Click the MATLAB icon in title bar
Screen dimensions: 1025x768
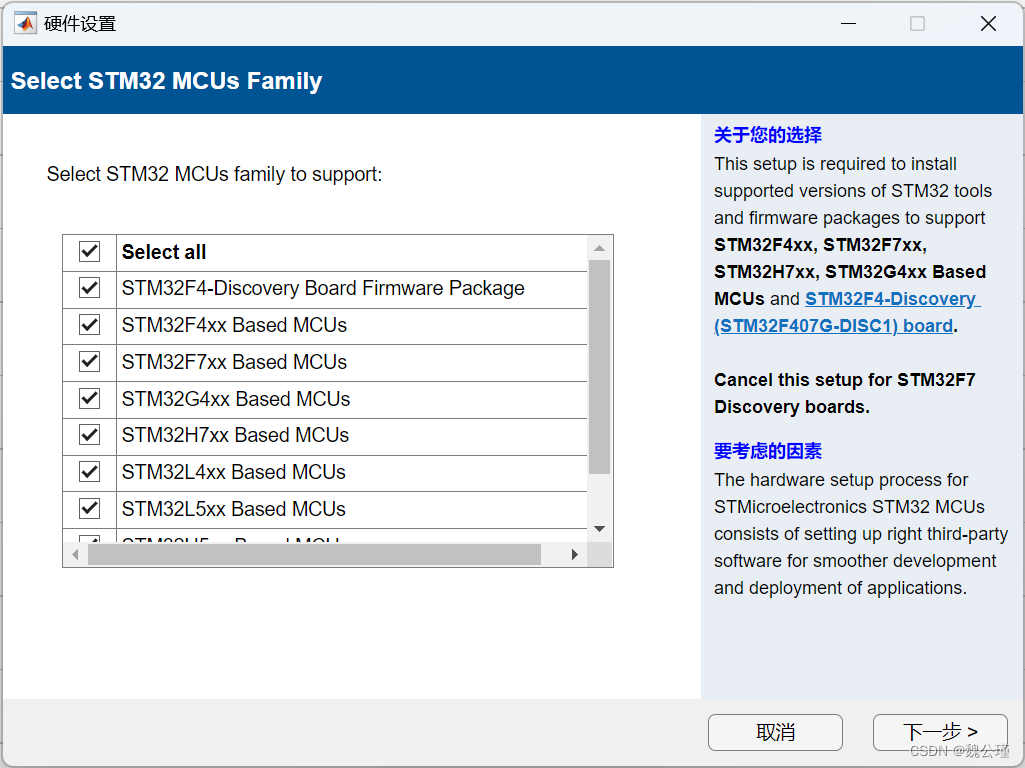coord(25,24)
